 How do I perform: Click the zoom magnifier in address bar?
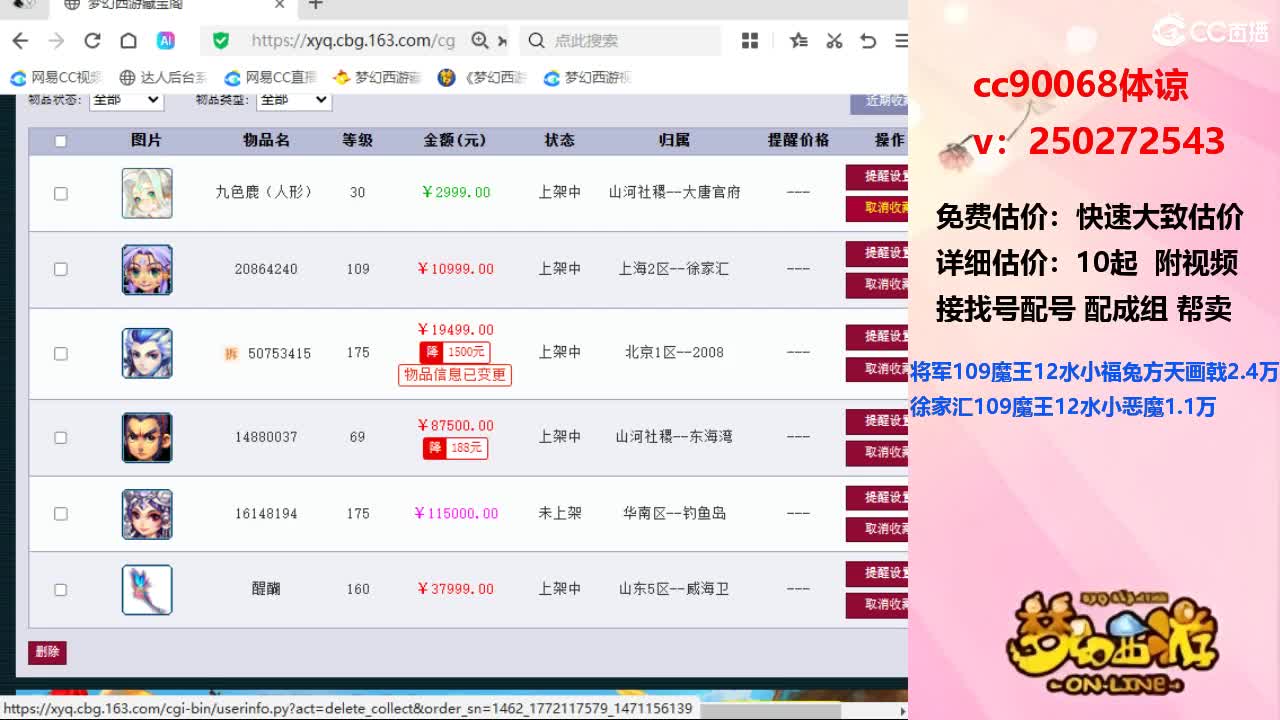click(480, 41)
